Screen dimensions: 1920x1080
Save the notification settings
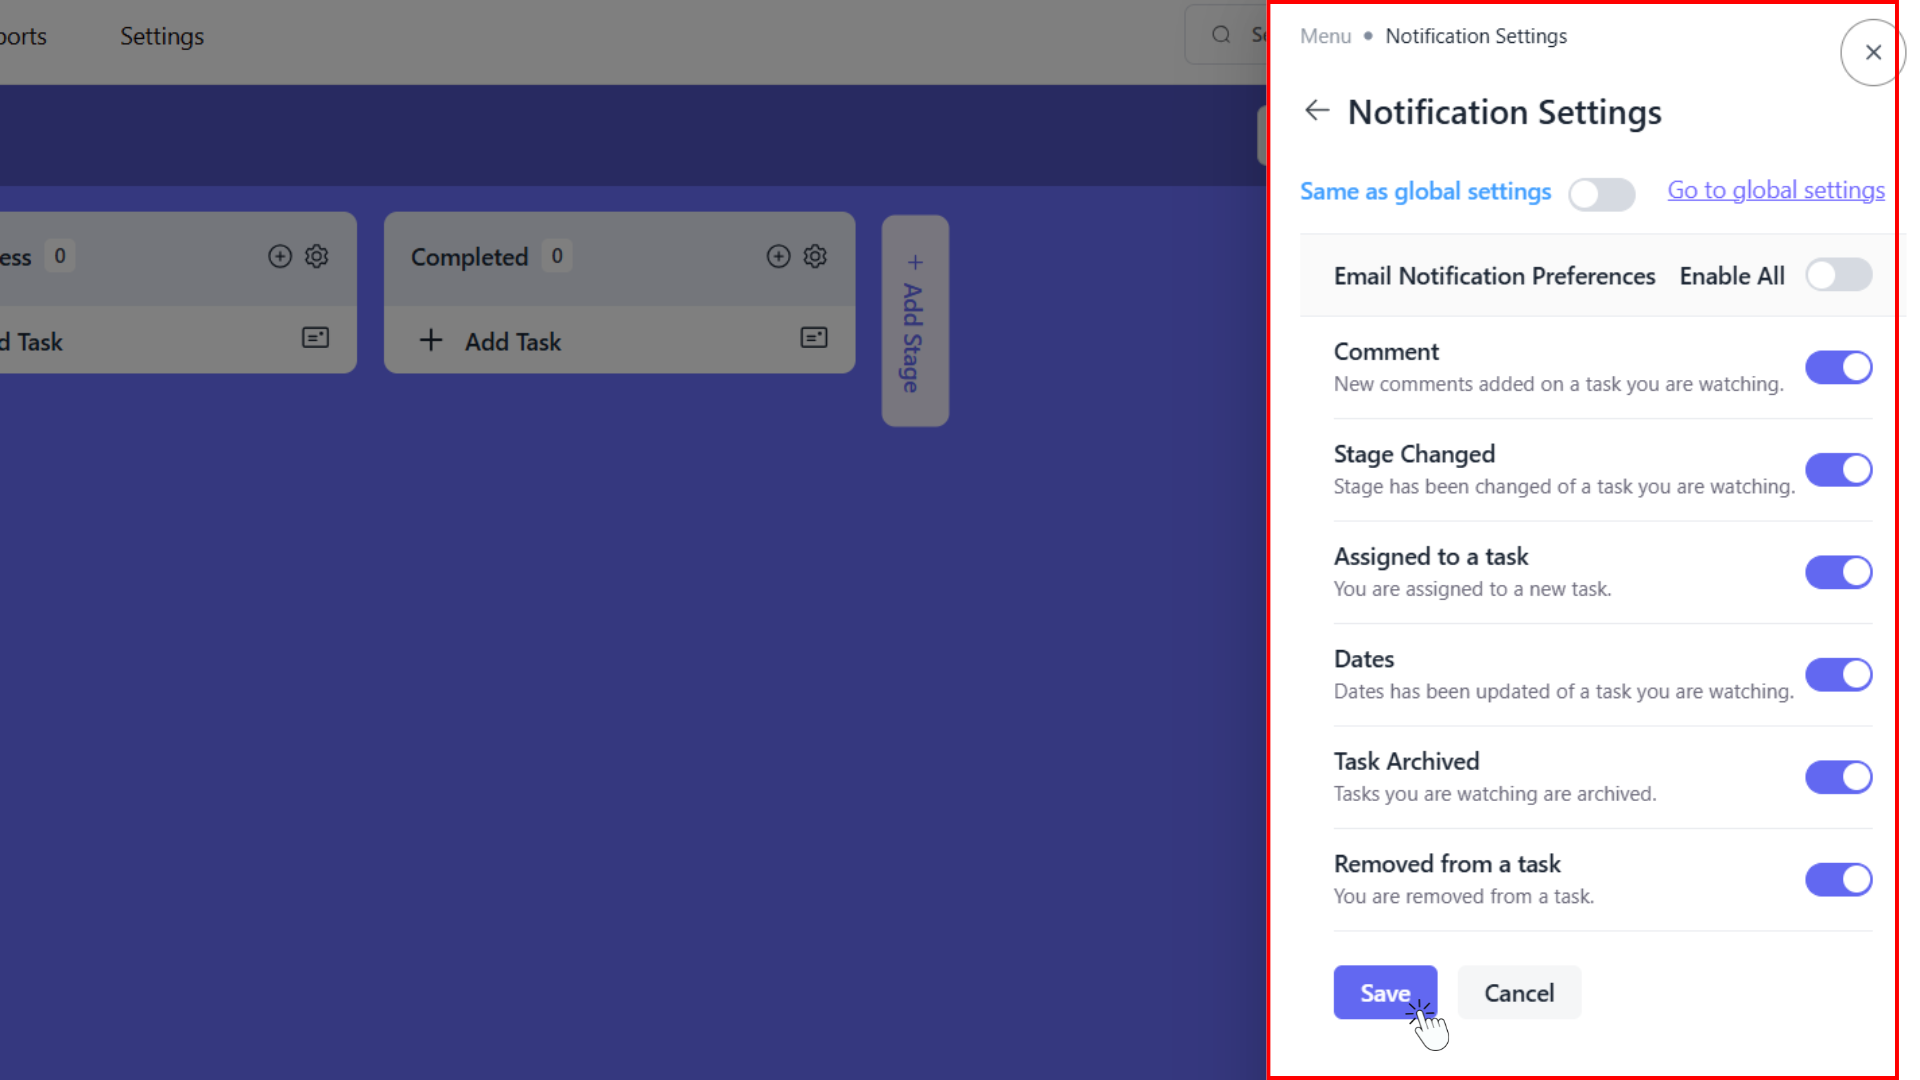(1384, 993)
